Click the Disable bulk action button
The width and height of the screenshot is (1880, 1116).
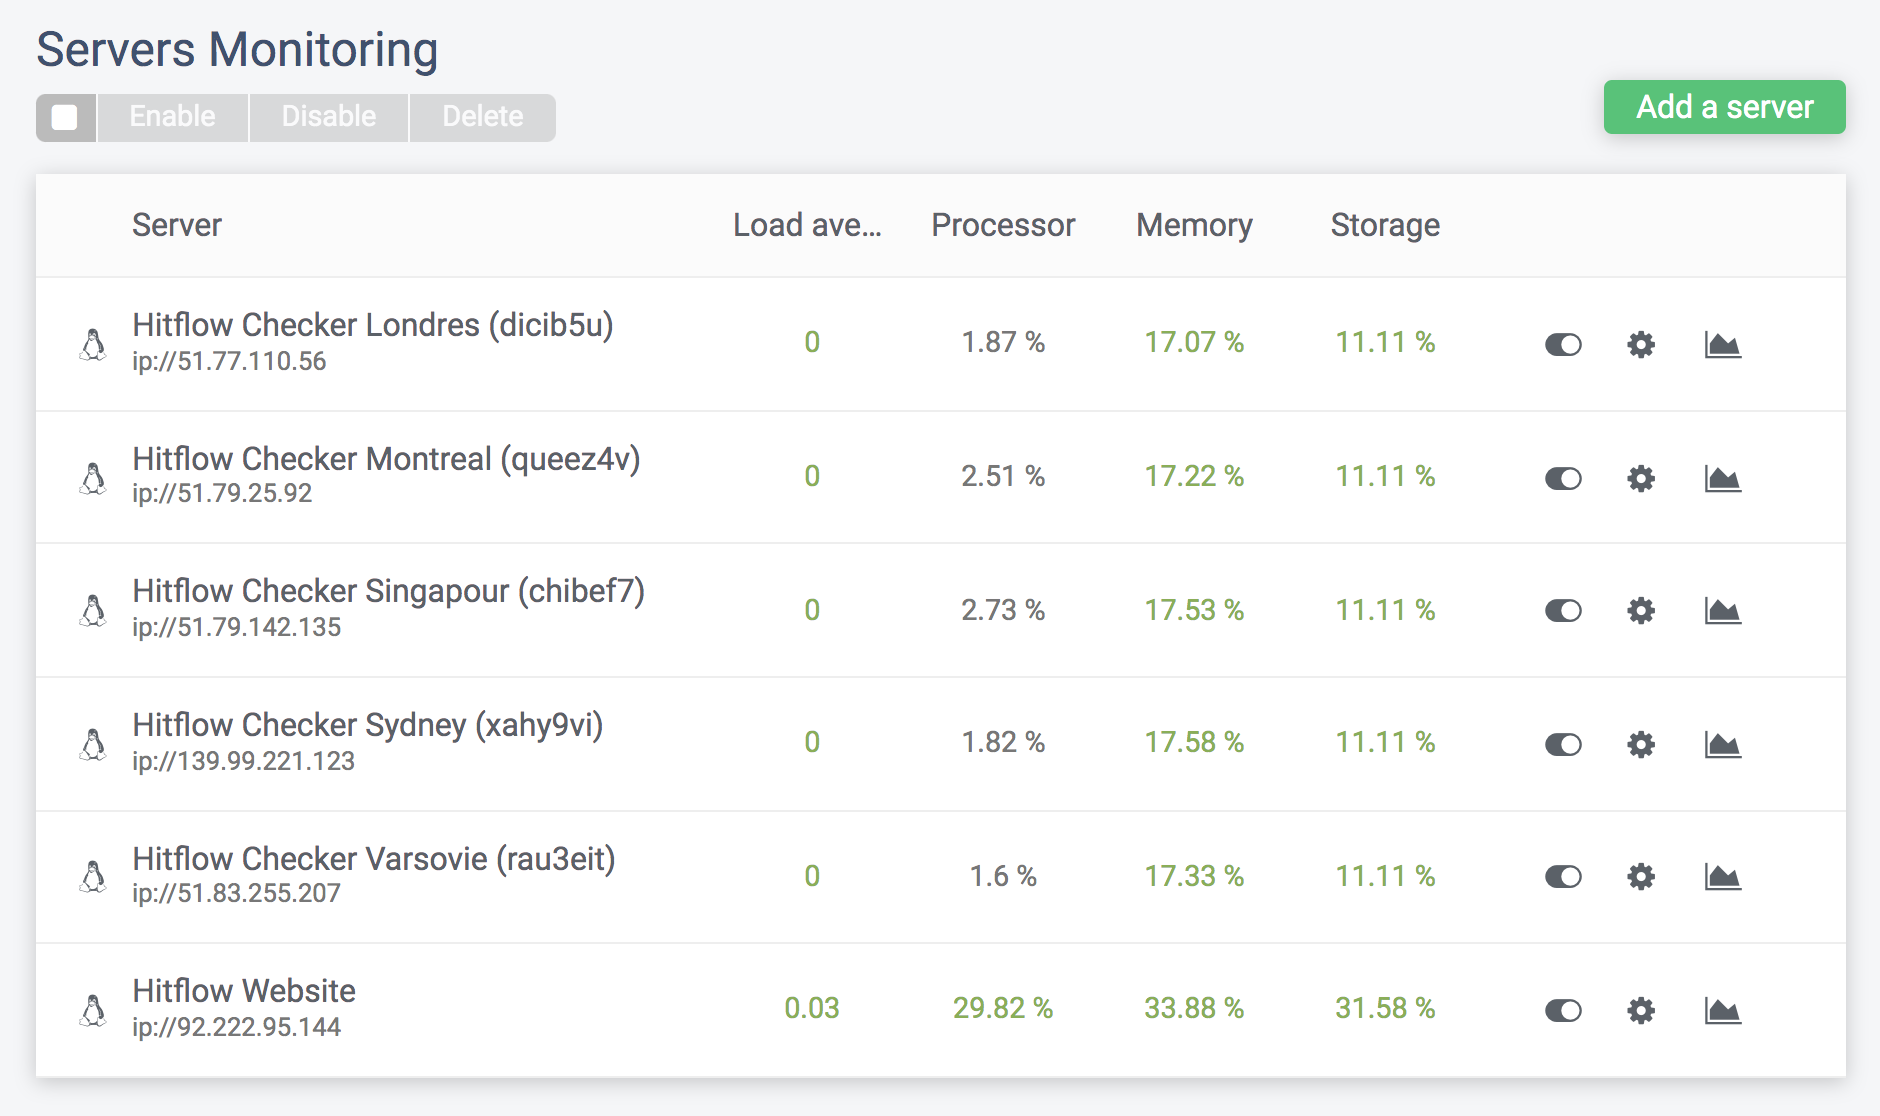[x=329, y=118]
